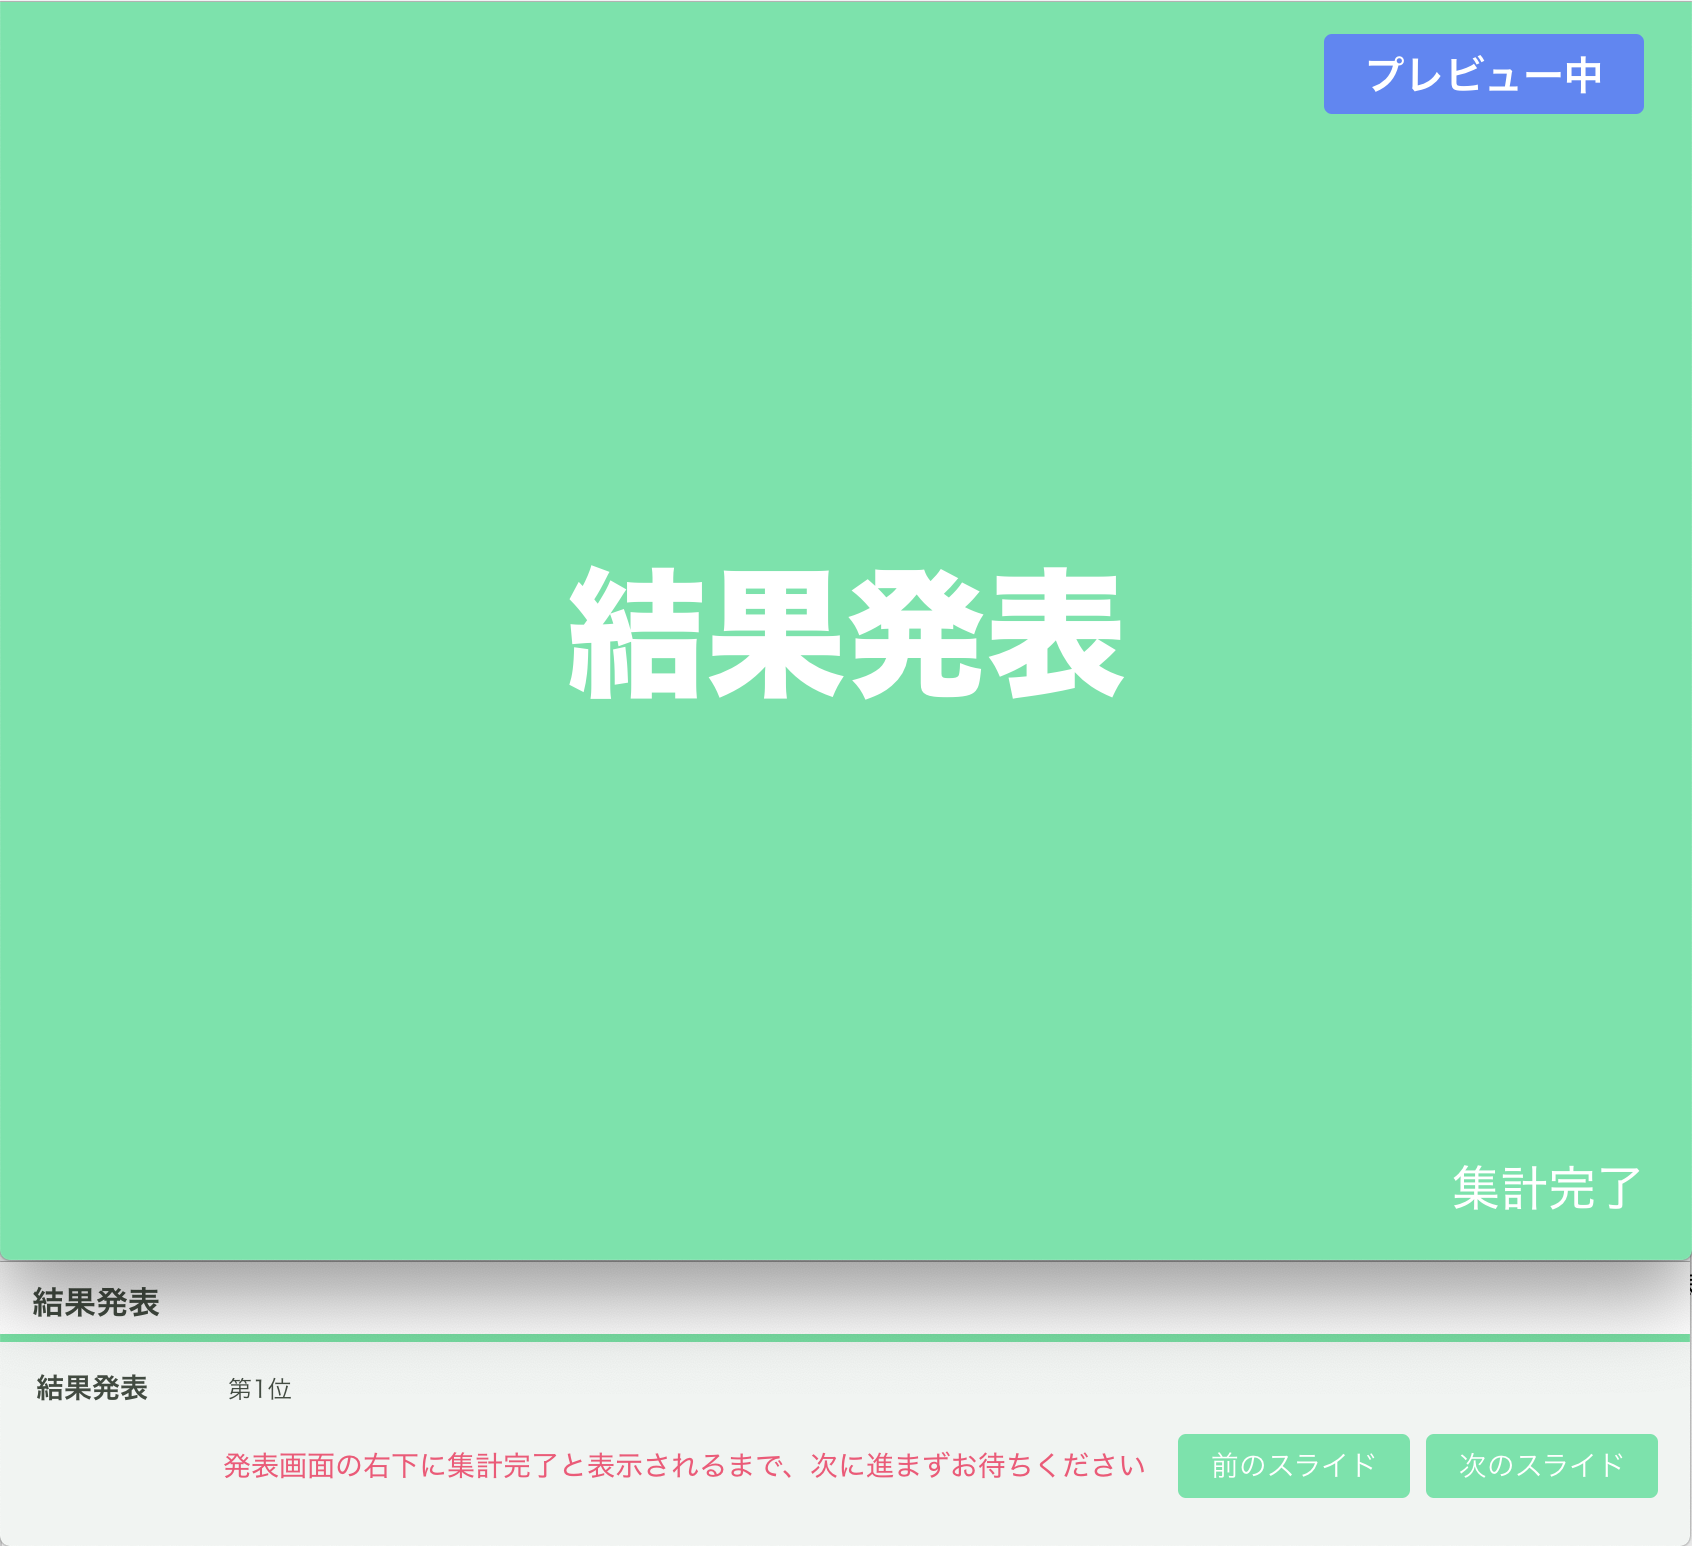This screenshot has height=1546, width=1692.
Task: Select the large 結果発表 slide title
Action: click(846, 634)
